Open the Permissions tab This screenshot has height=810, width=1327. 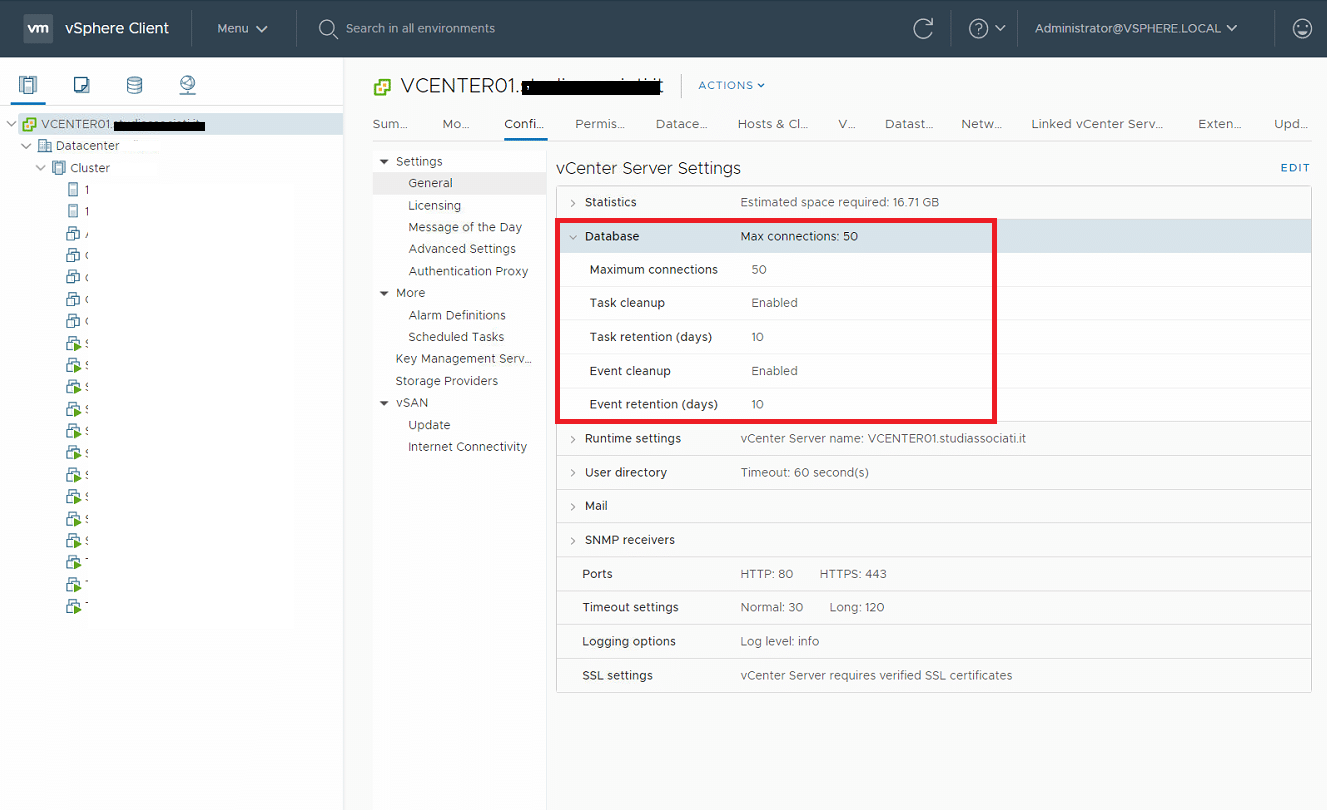pos(600,124)
